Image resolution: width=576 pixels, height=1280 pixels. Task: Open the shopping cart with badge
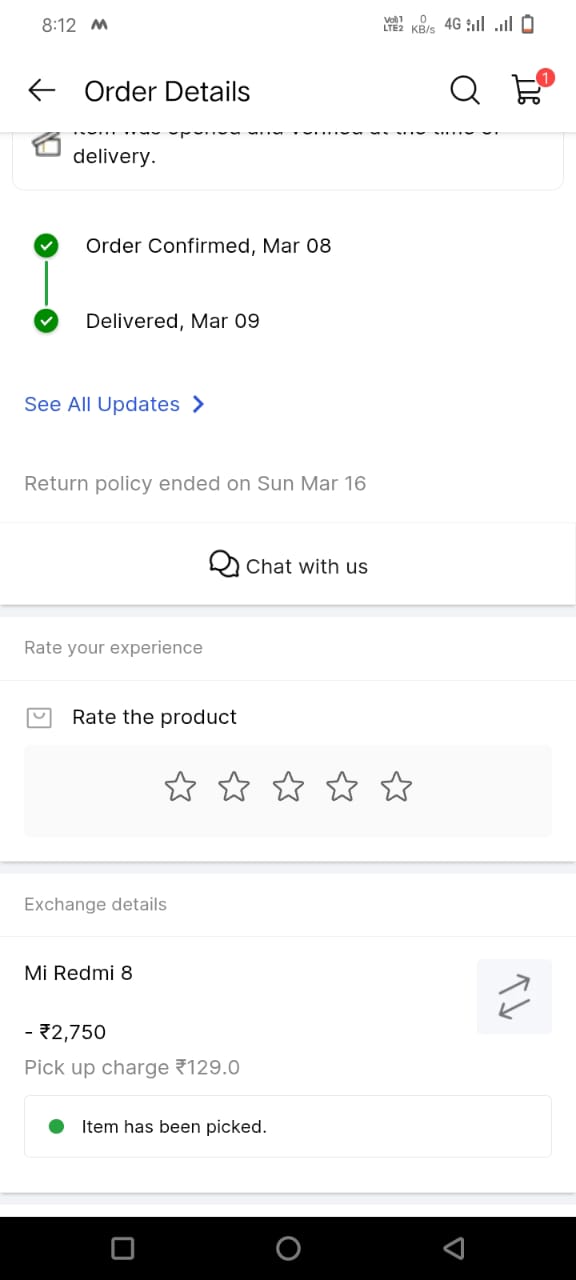click(x=528, y=88)
